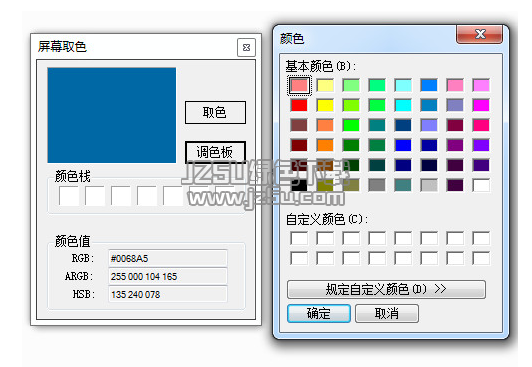Screen dimensions: 532x367
Task: Click the first slot in the 颜色栈 stack
Action: pos(69,195)
